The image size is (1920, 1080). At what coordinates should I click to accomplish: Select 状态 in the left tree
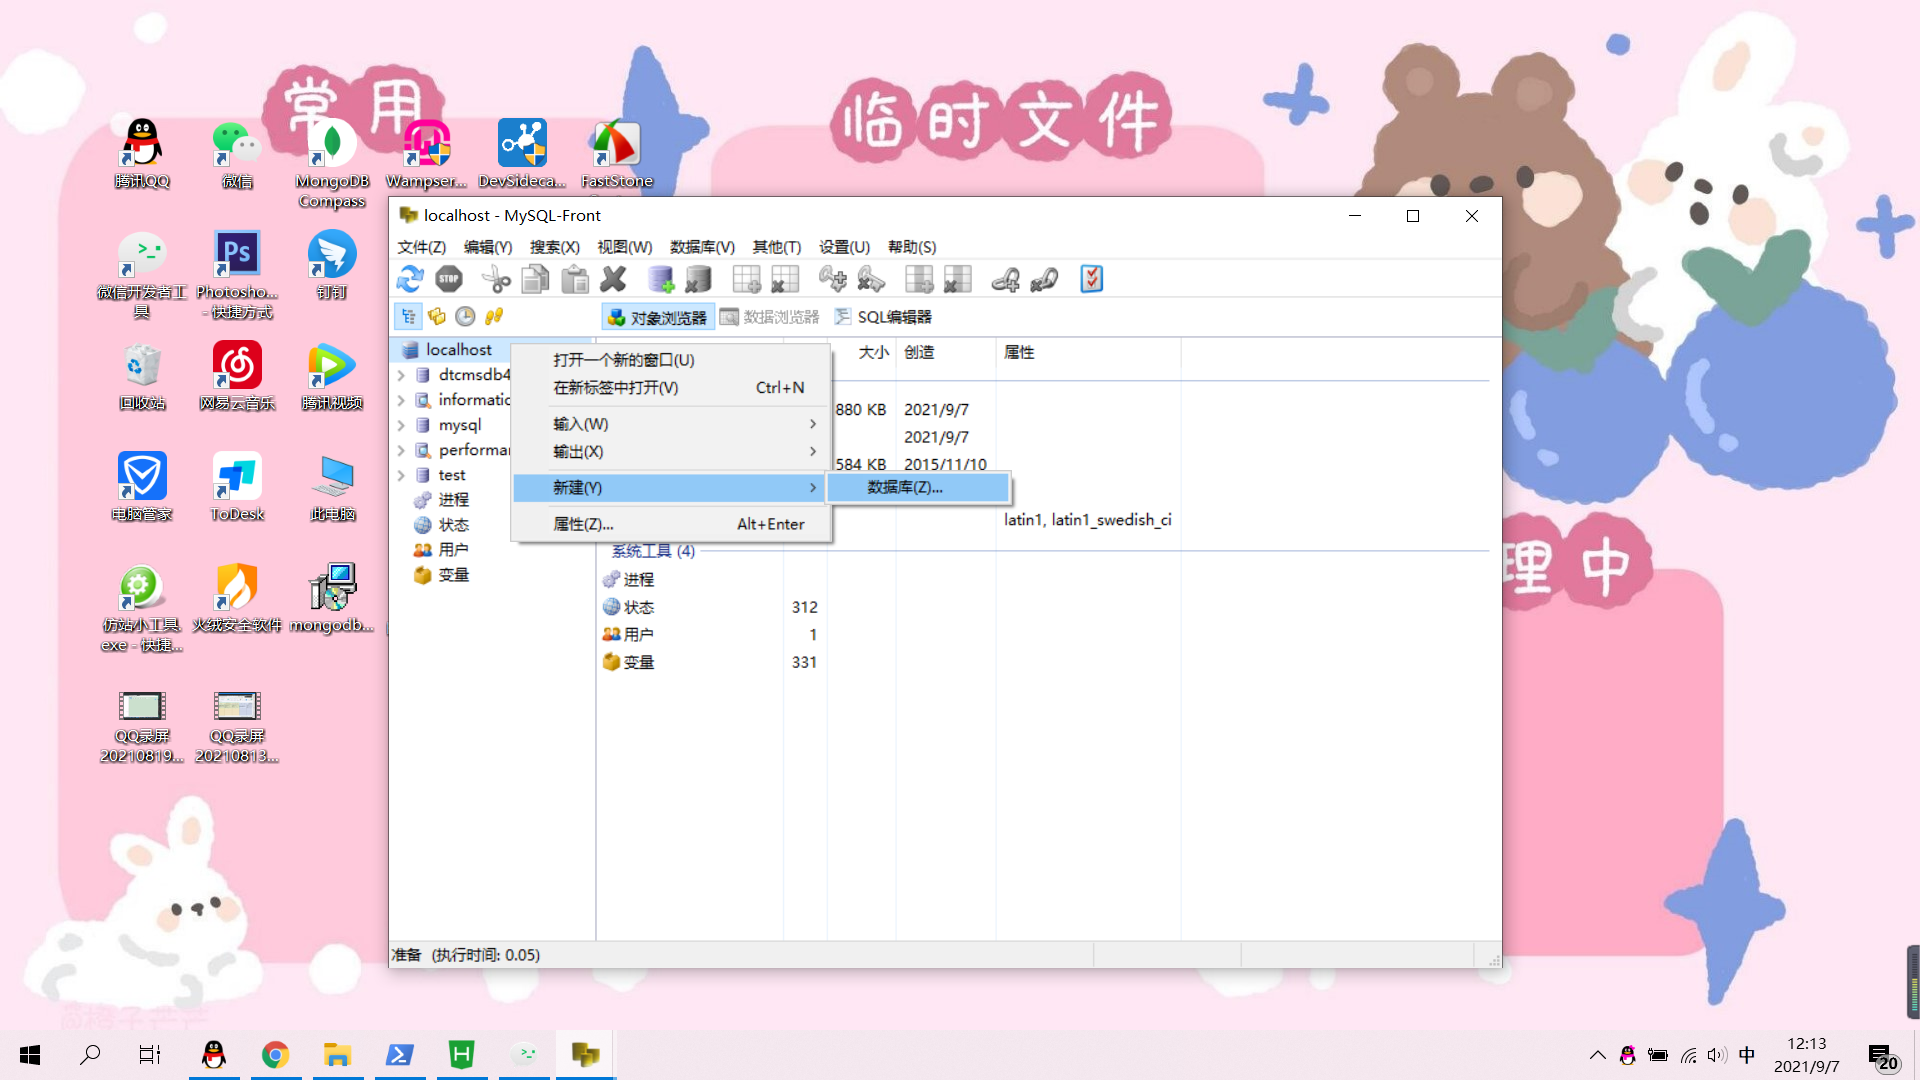click(x=453, y=525)
